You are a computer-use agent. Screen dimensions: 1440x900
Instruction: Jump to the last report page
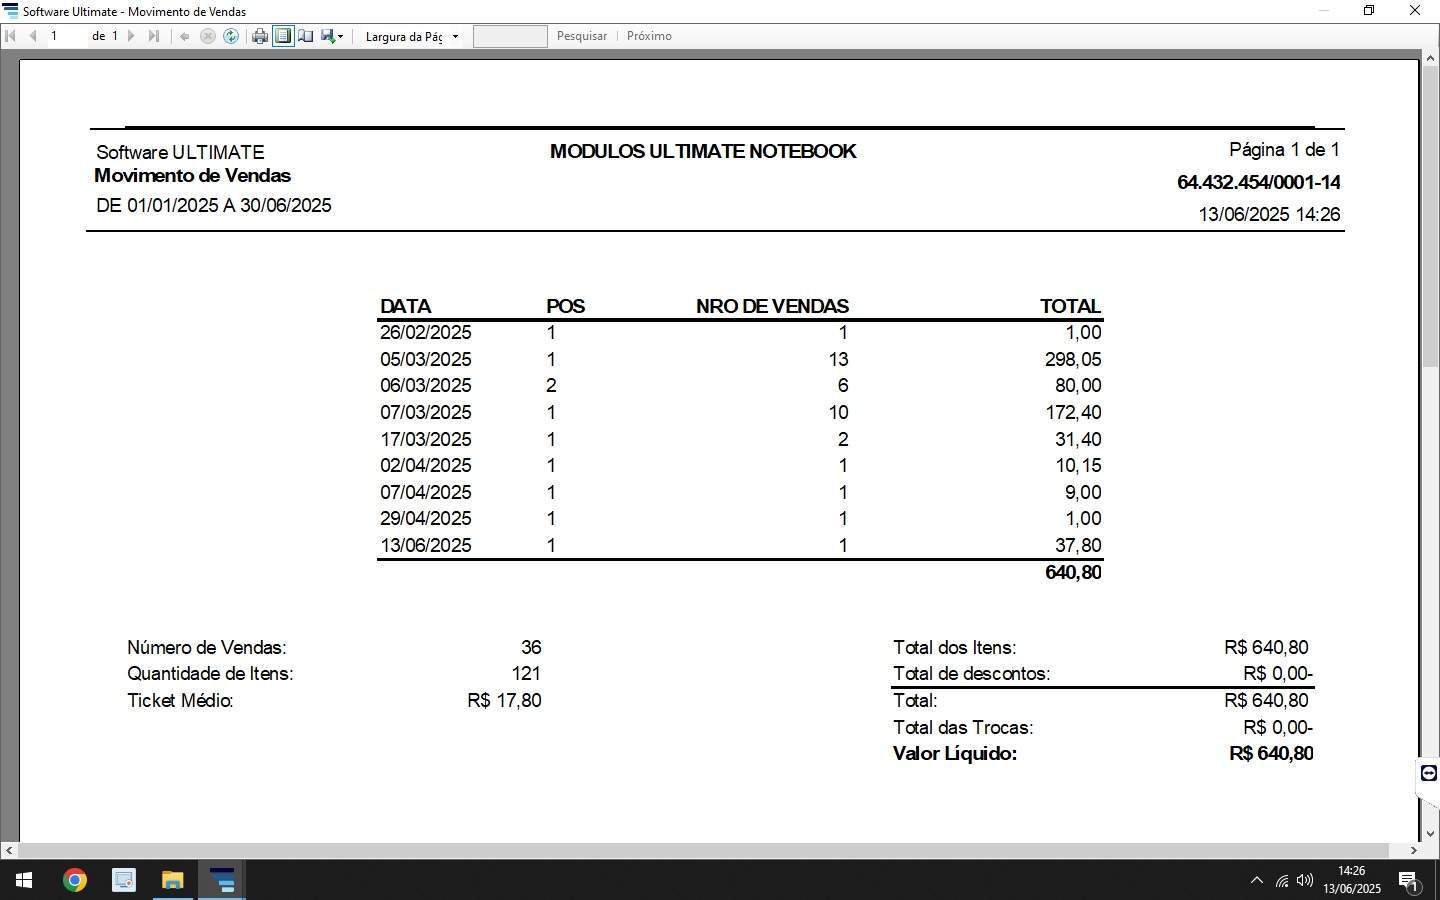pos(153,36)
